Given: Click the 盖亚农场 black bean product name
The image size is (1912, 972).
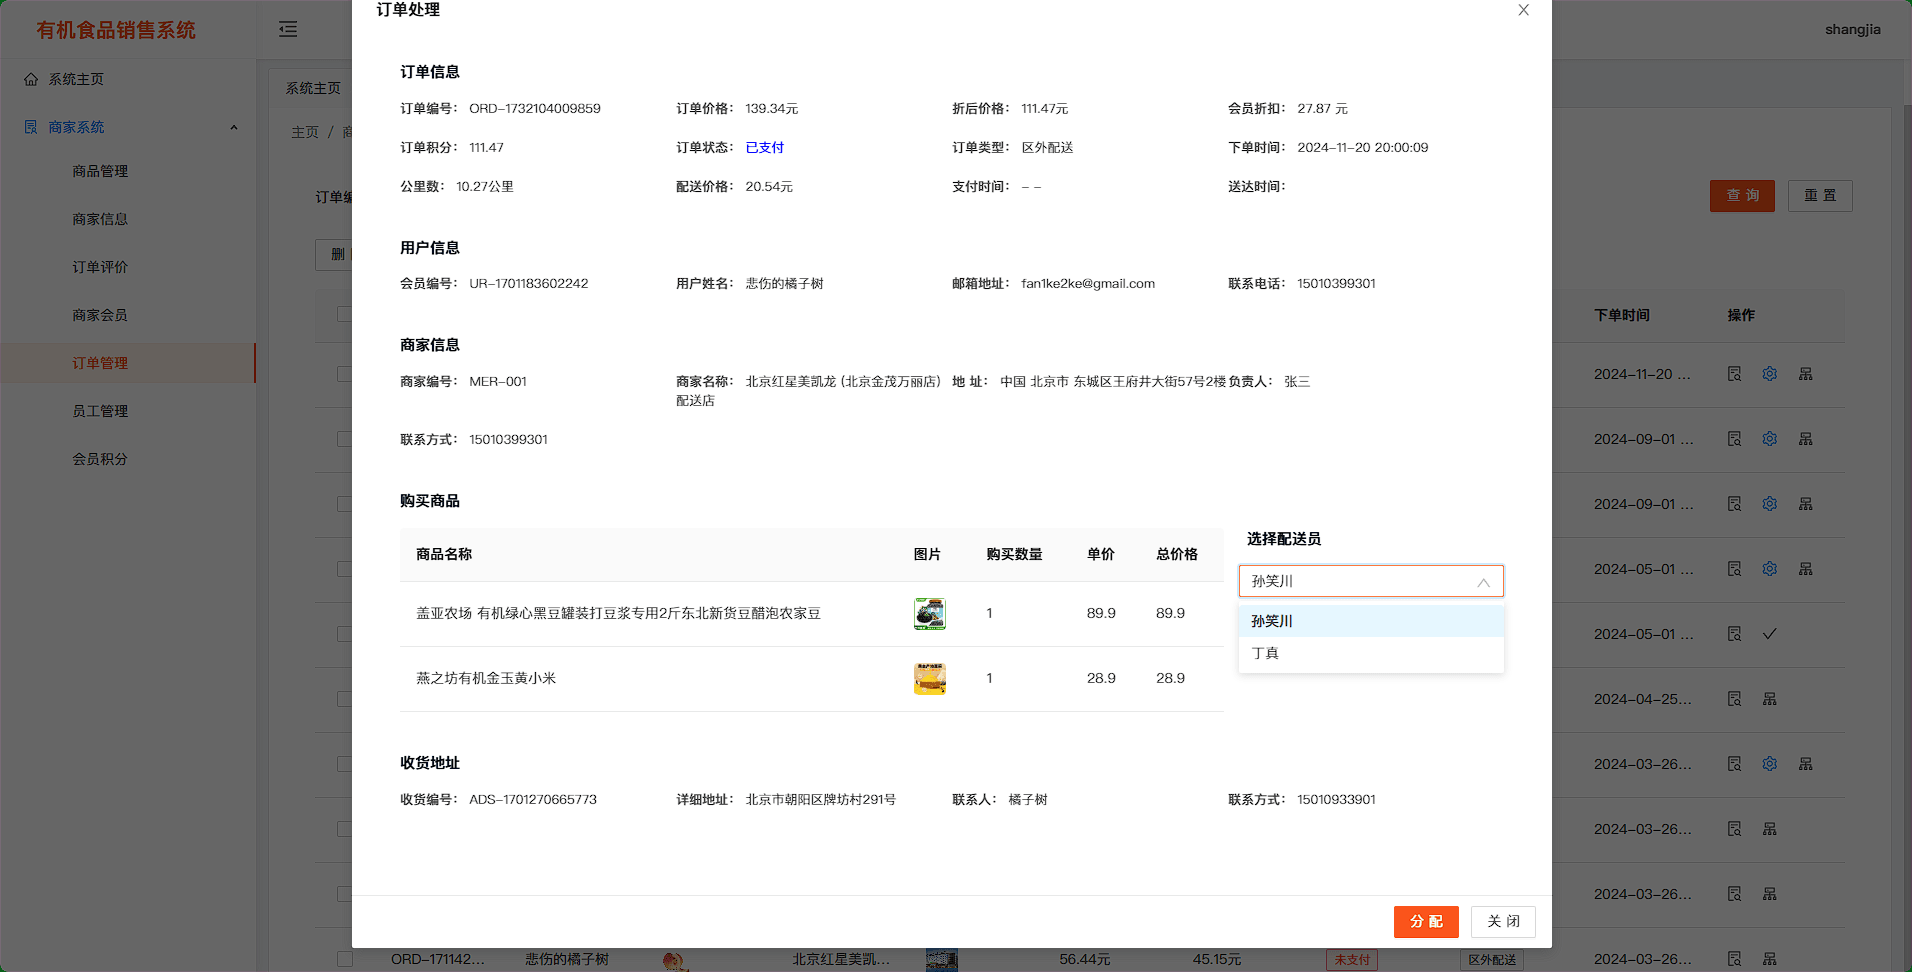Looking at the screenshot, I should pos(618,613).
